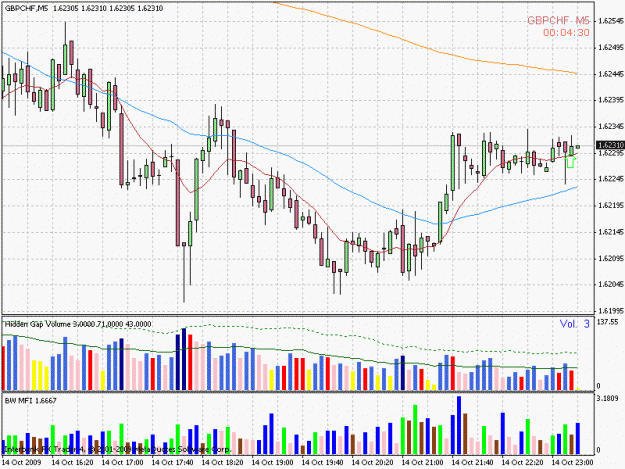Click the 1.62445 price axis label
Viewport: 625px width, 469px height.
coord(611,74)
